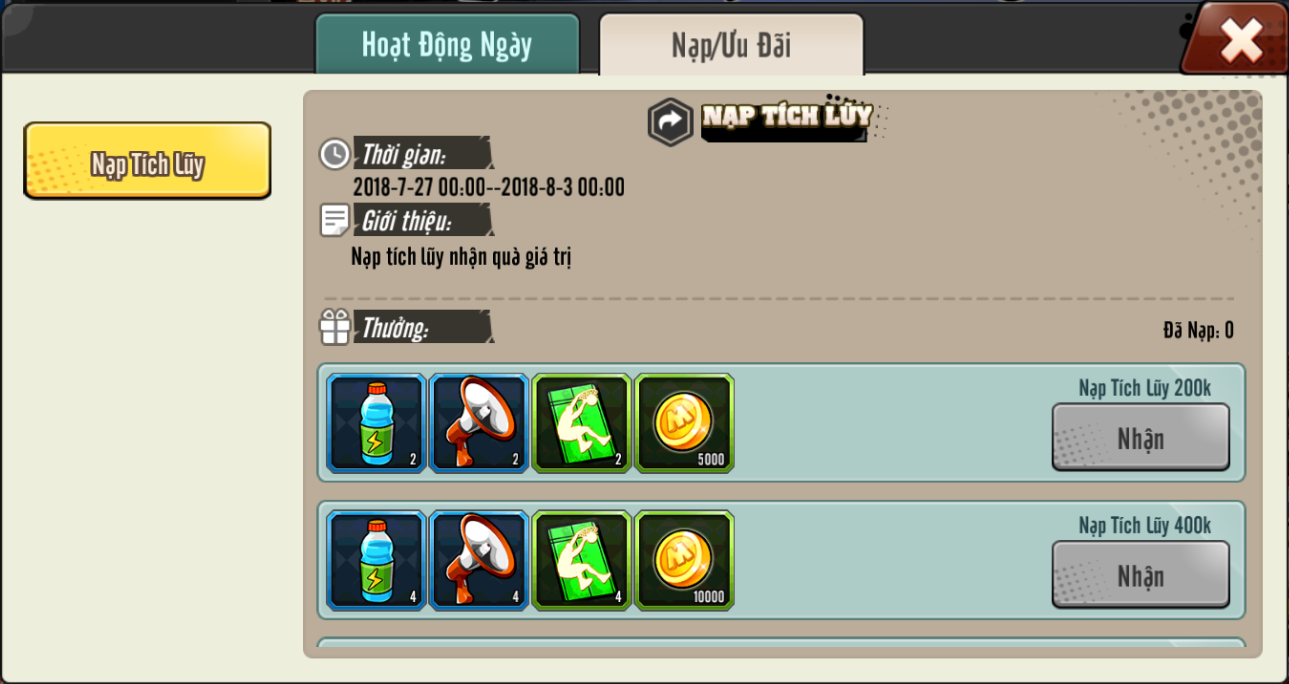The image size is (1289, 684).
Task: Select the green card in 400k reward row
Action: (582, 561)
